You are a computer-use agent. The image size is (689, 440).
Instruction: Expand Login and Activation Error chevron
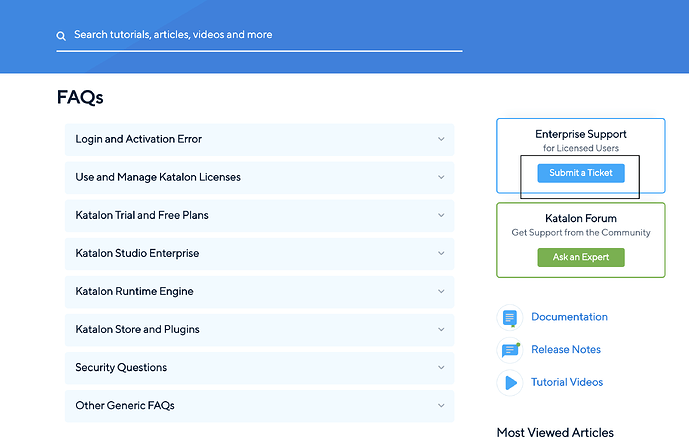pos(441,139)
